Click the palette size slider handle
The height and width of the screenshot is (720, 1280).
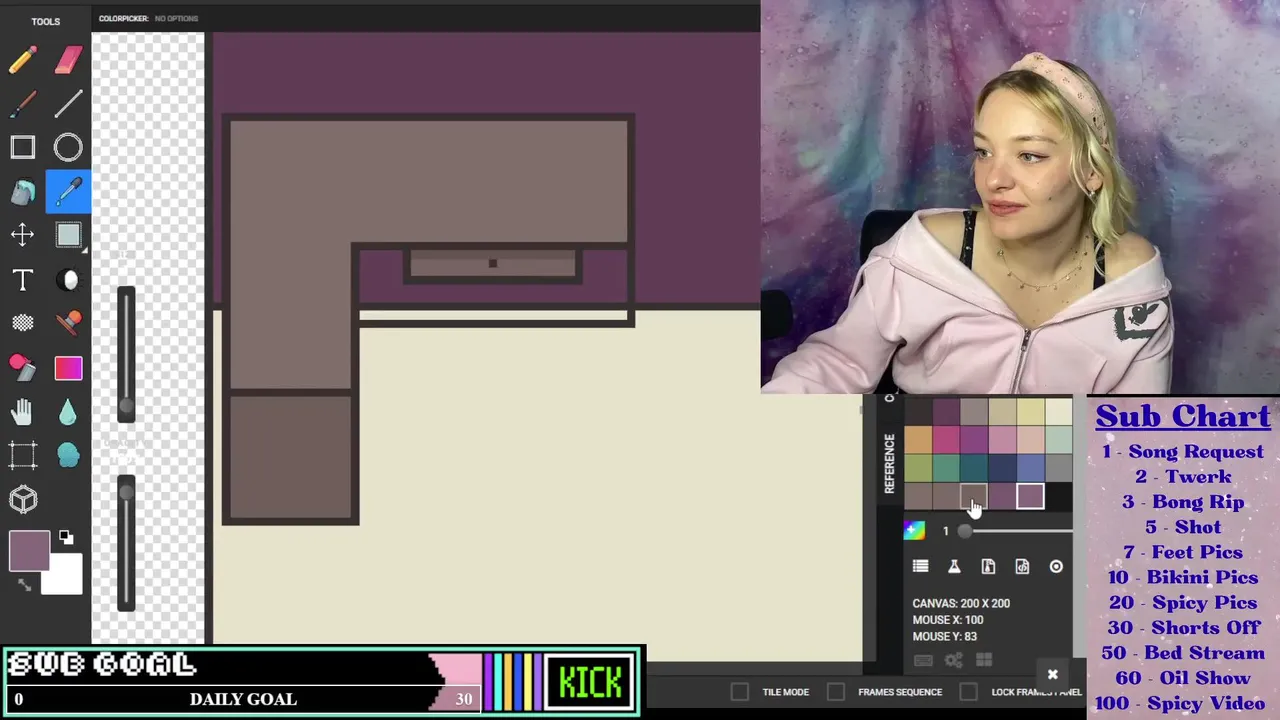coord(964,531)
